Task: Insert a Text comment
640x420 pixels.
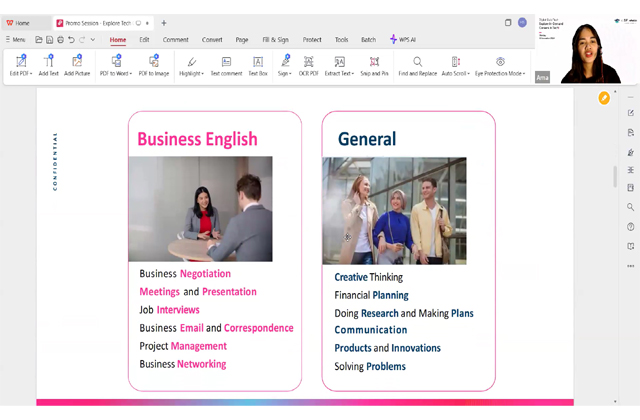Action: pyautogui.click(x=226, y=62)
